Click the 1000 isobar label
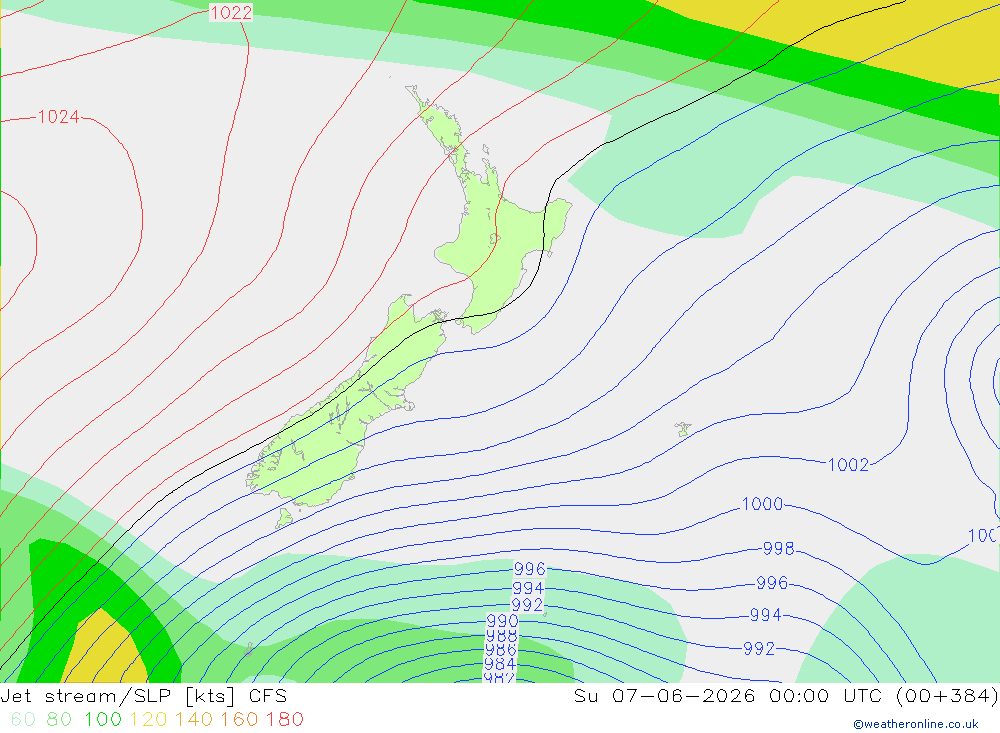The height and width of the screenshot is (733, 1000). (762, 504)
